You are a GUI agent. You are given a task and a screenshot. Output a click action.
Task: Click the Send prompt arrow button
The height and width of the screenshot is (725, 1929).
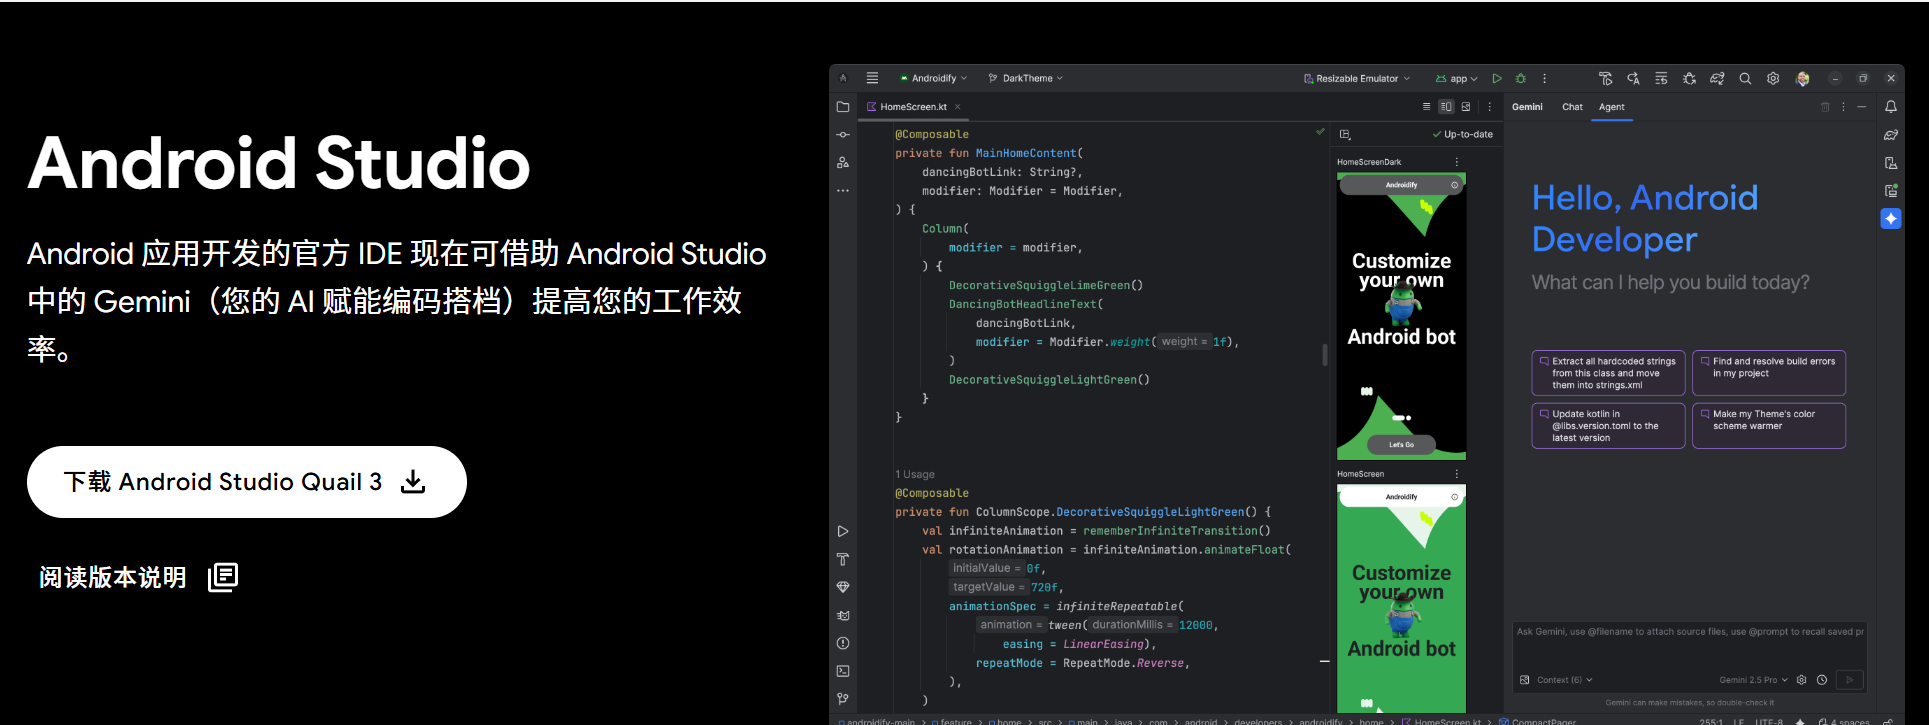(1850, 680)
